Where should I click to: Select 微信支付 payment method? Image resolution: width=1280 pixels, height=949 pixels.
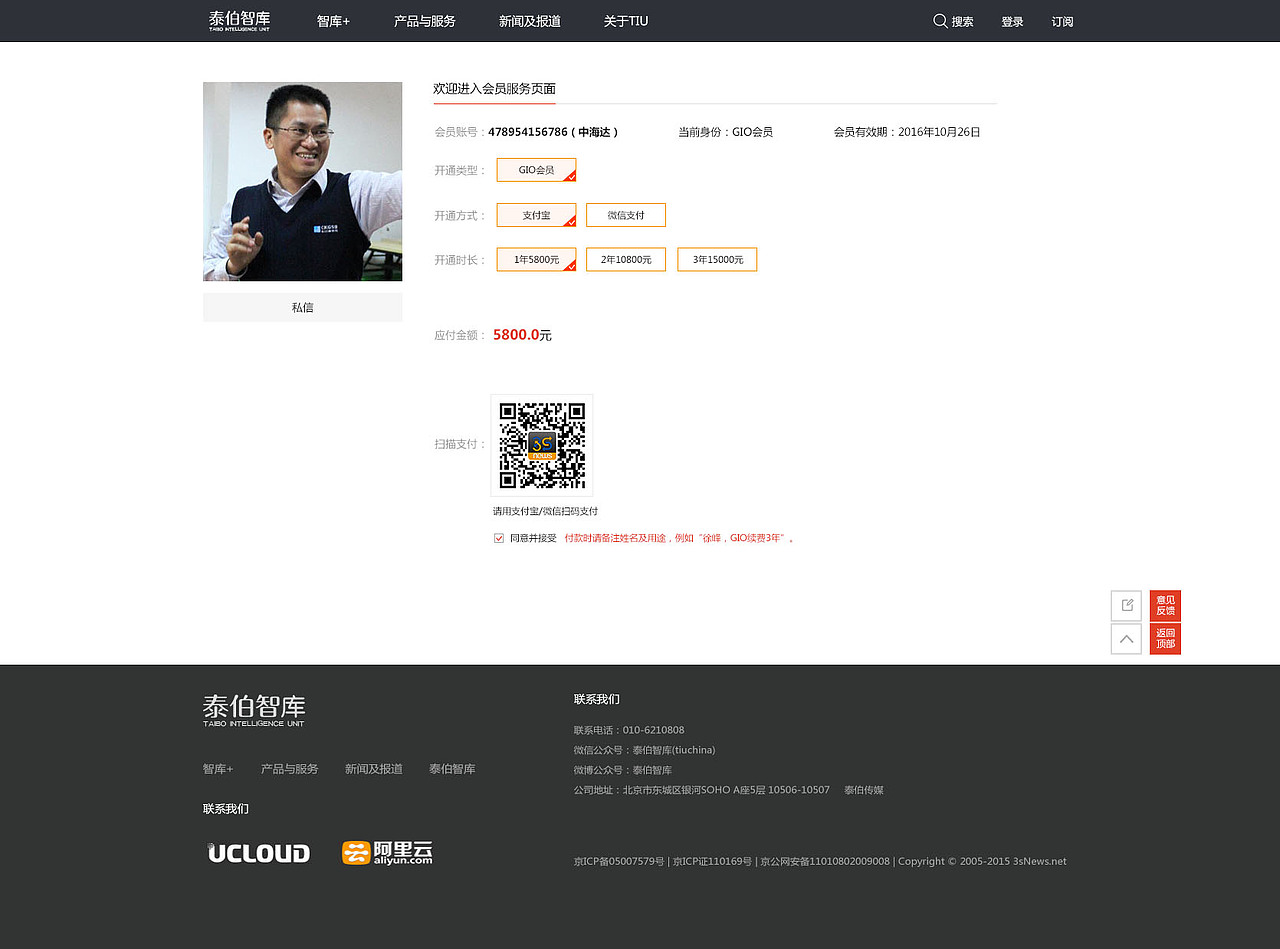626,215
